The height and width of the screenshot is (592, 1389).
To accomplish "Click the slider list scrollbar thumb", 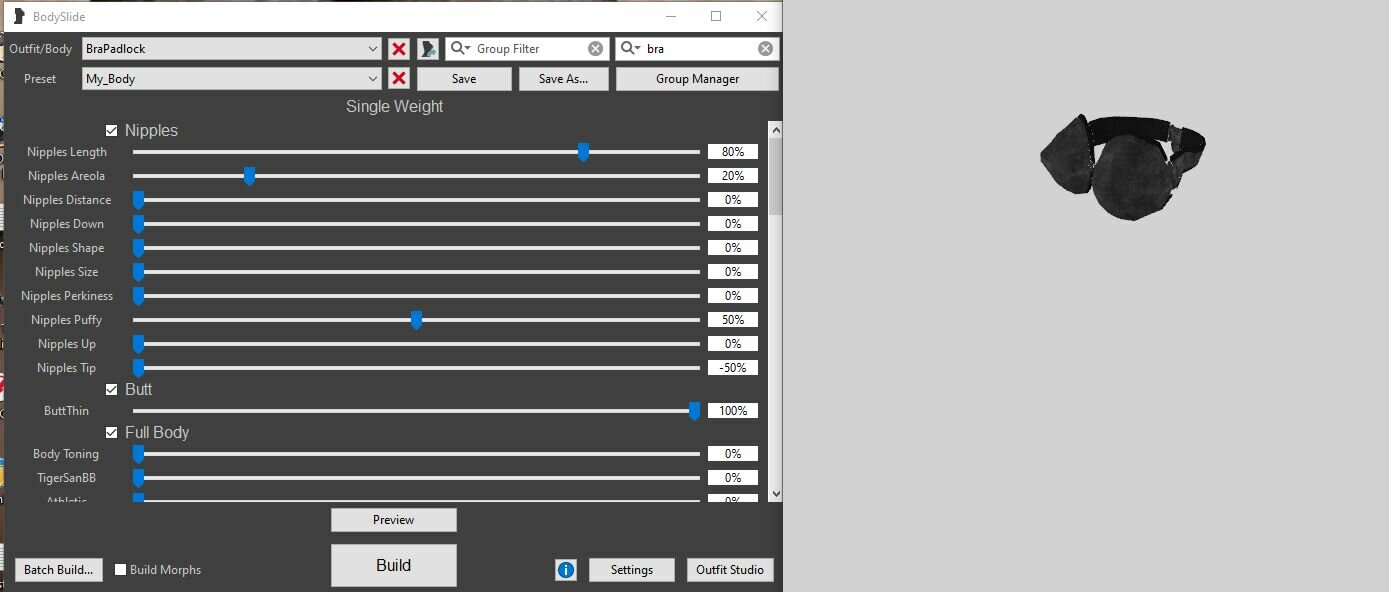I will click(x=776, y=176).
